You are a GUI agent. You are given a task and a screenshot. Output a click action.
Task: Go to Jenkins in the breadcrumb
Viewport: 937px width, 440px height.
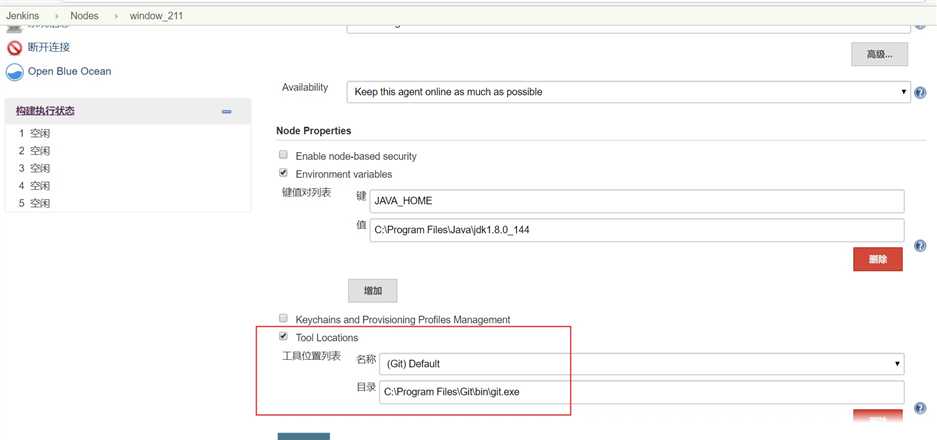(22, 16)
